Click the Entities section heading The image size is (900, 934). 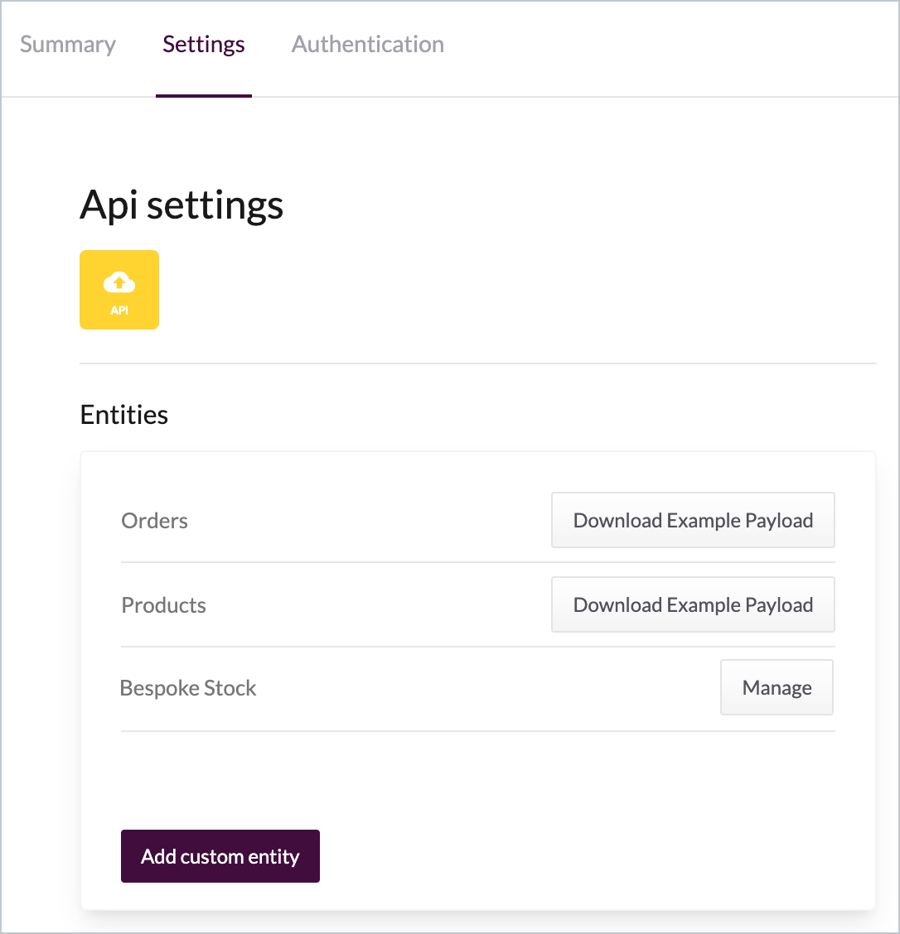[124, 415]
